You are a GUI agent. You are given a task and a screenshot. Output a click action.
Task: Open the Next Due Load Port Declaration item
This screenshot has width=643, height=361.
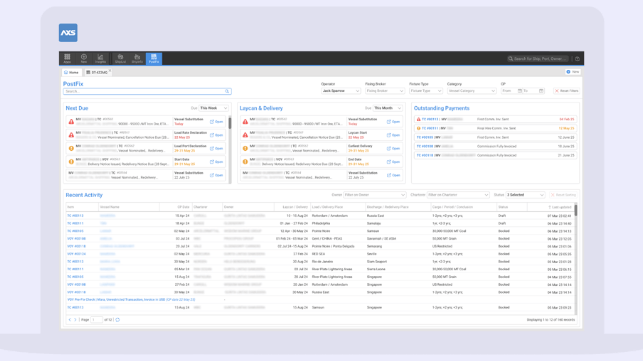(217, 148)
